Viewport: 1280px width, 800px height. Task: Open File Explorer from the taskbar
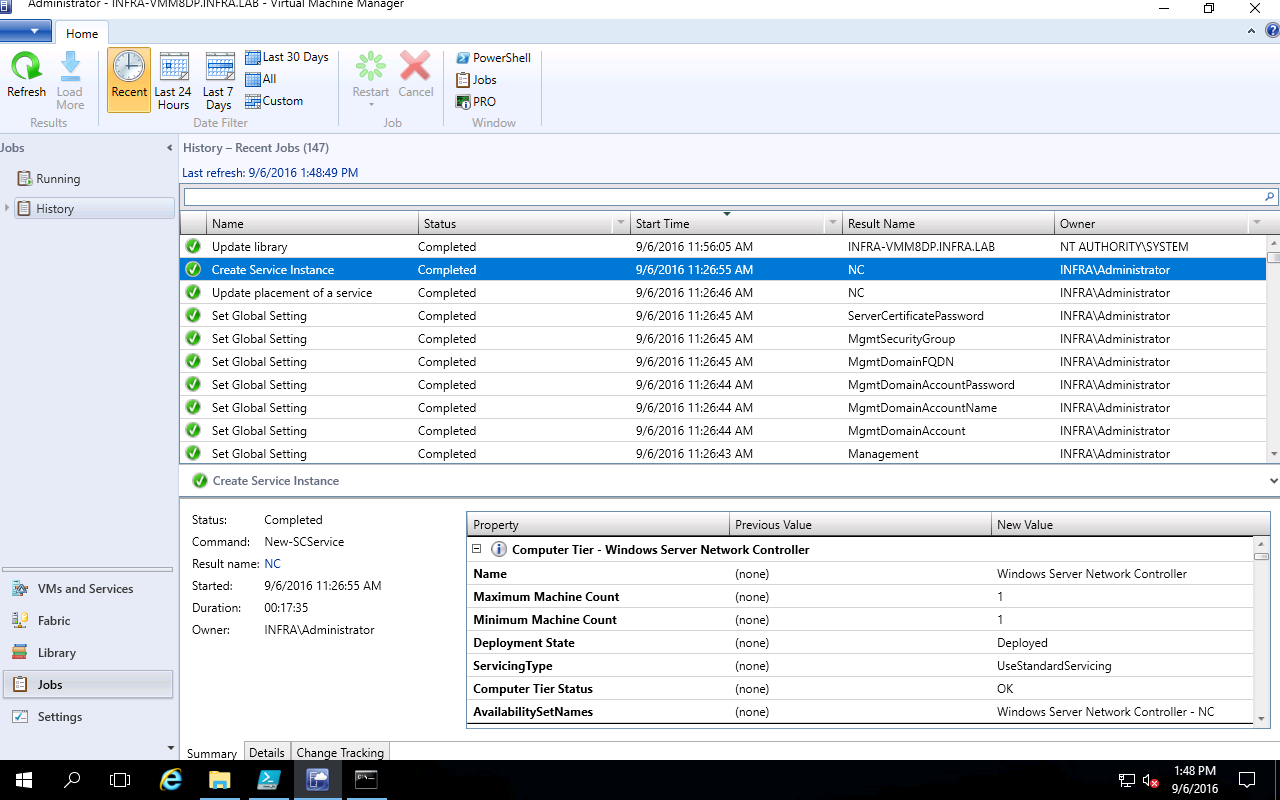pos(220,780)
